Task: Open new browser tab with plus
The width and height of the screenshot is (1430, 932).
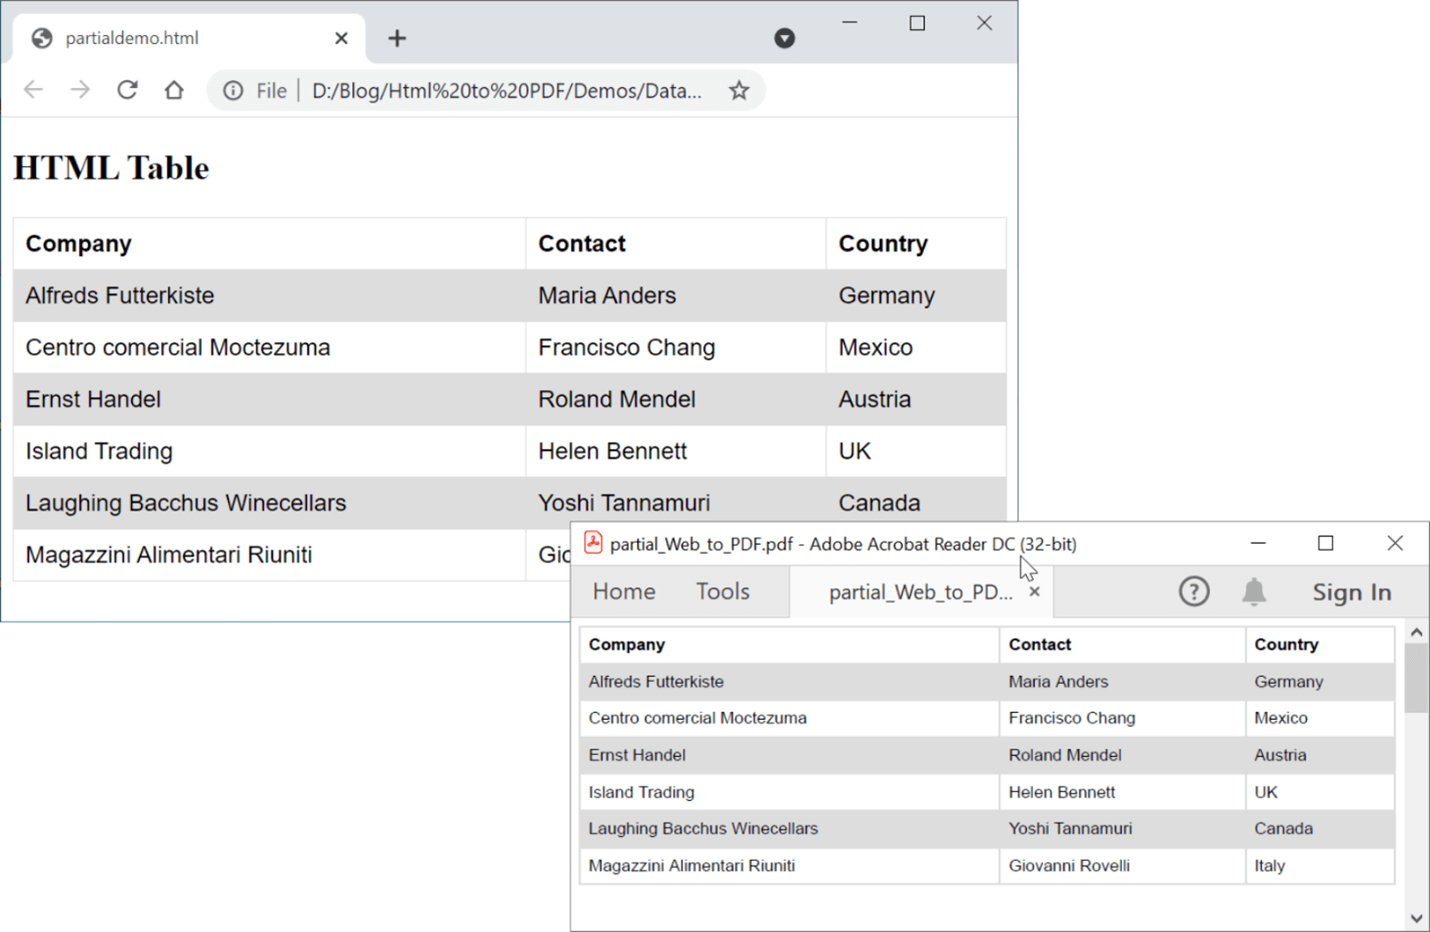Action: 397,38
